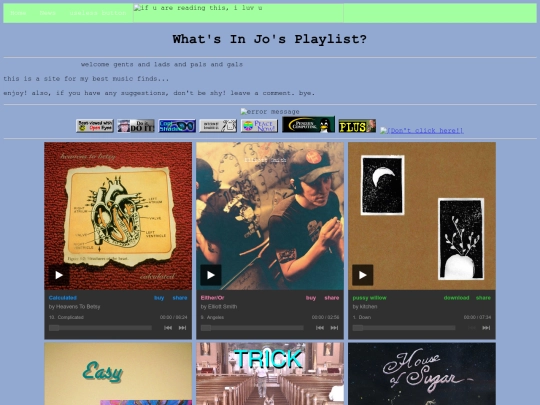The image size is (540, 405).
Task: Play the pussy willow album
Action: click(363, 275)
